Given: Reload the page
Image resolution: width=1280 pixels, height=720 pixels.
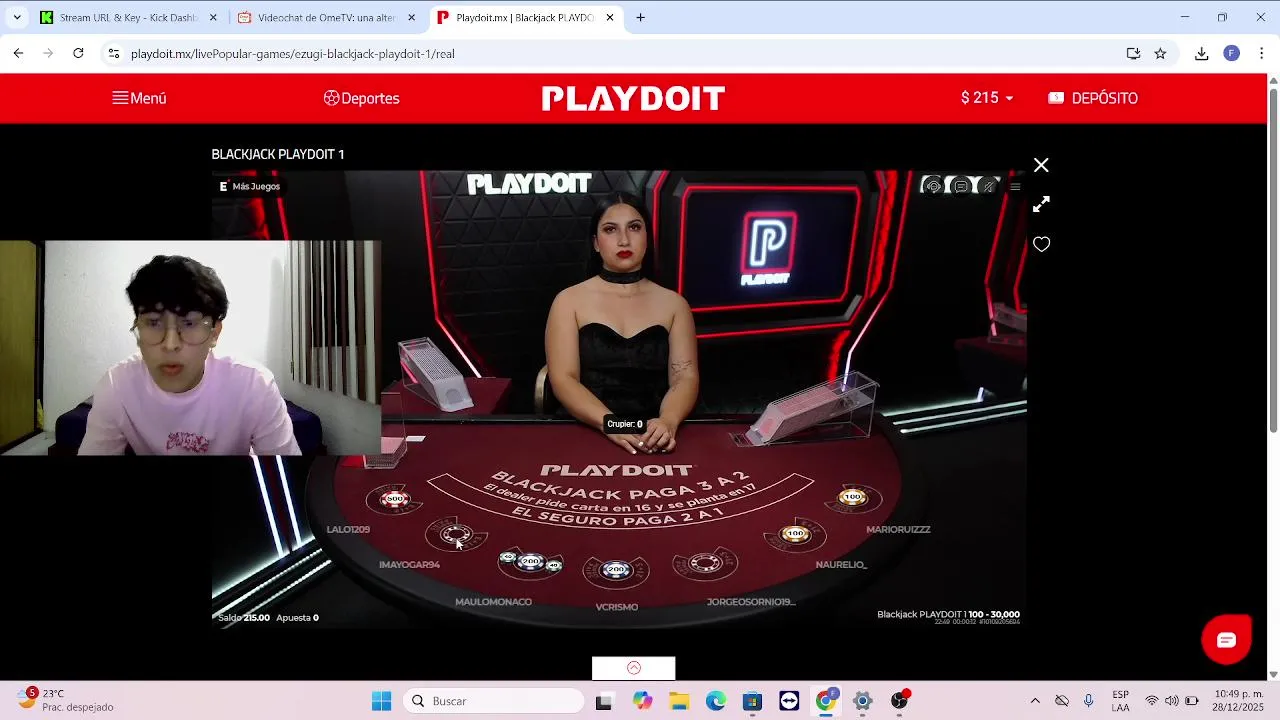Looking at the screenshot, I should pyautogui.click(x=78, y=53).
